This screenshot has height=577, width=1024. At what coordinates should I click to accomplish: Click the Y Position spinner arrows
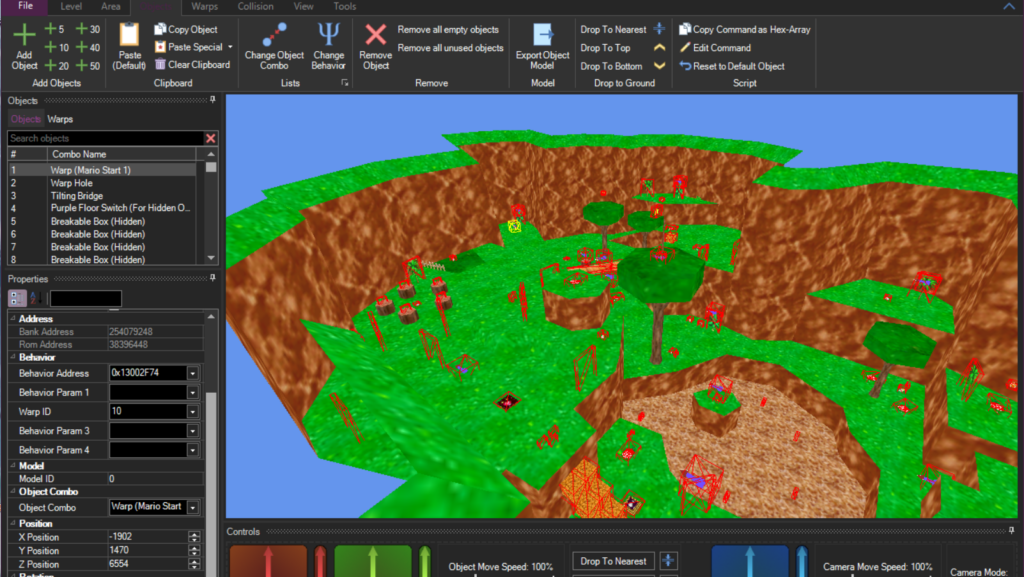[x=194, y=550]
